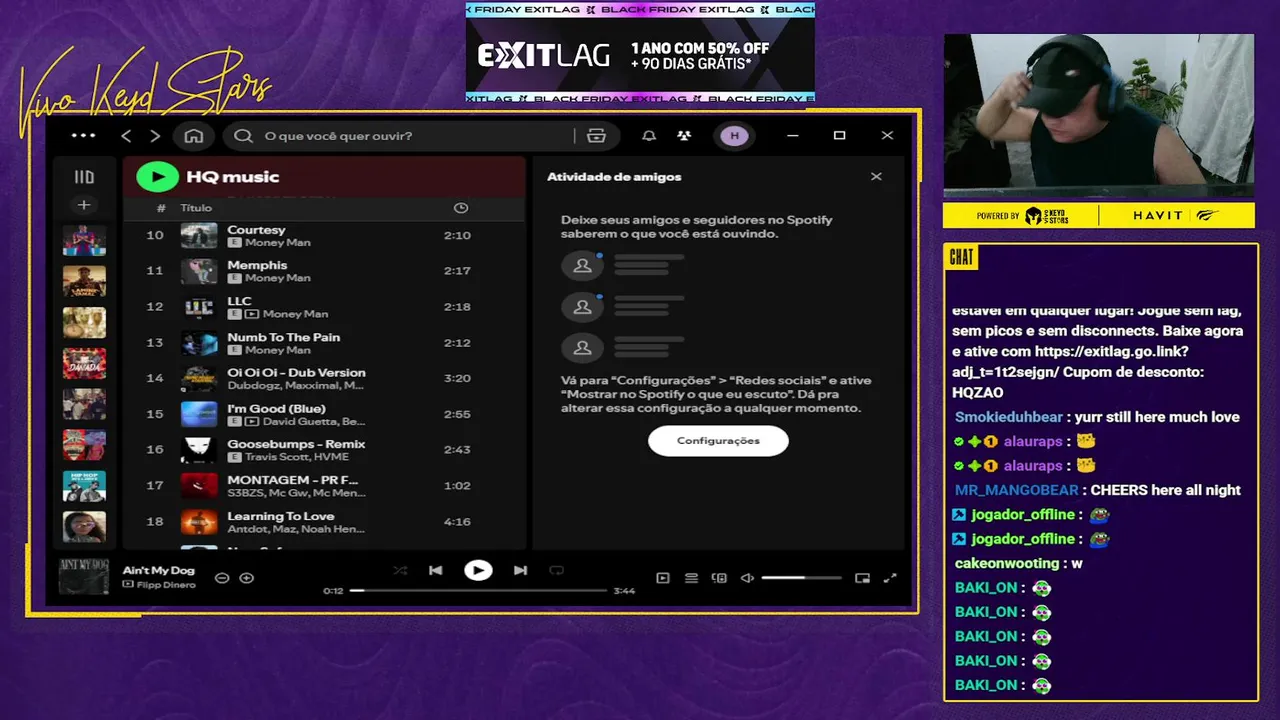Open connect to a device icon
The width and height of the screenshot is (1280, 720).
pos(719,578)
